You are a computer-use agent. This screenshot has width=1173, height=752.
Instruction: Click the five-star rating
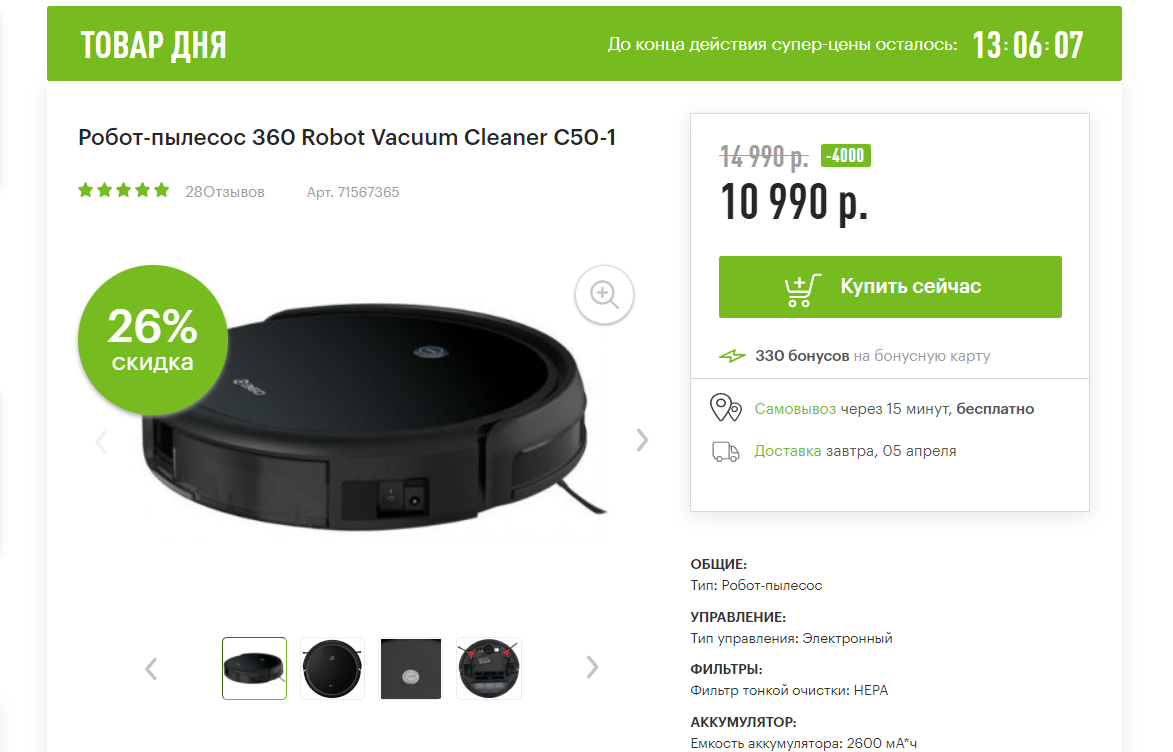pyautogui.click(x=123, y=190)
